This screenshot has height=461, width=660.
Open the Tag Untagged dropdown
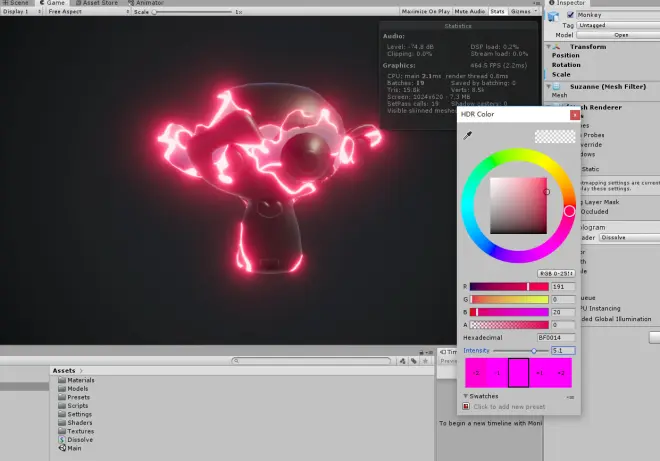tap(618, 26)
